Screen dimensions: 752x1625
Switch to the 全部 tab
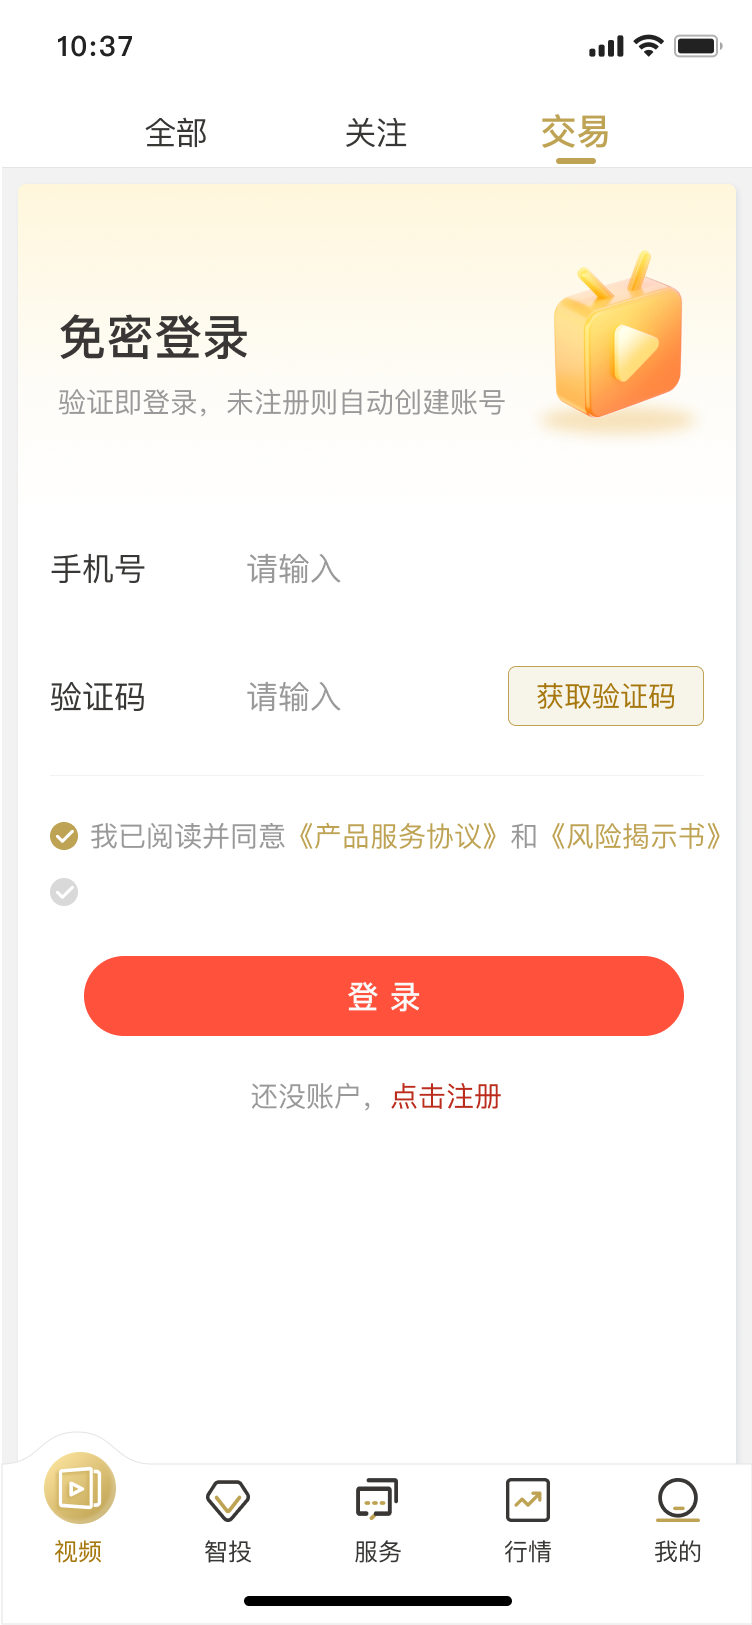[x=176, y=133]
